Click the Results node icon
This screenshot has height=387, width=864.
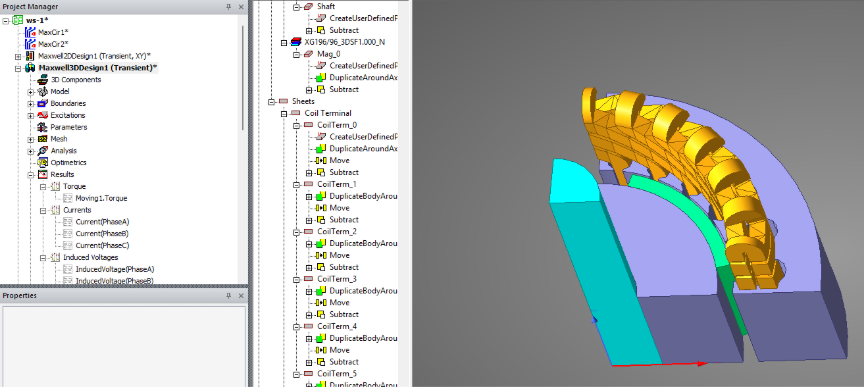[42, 175]
